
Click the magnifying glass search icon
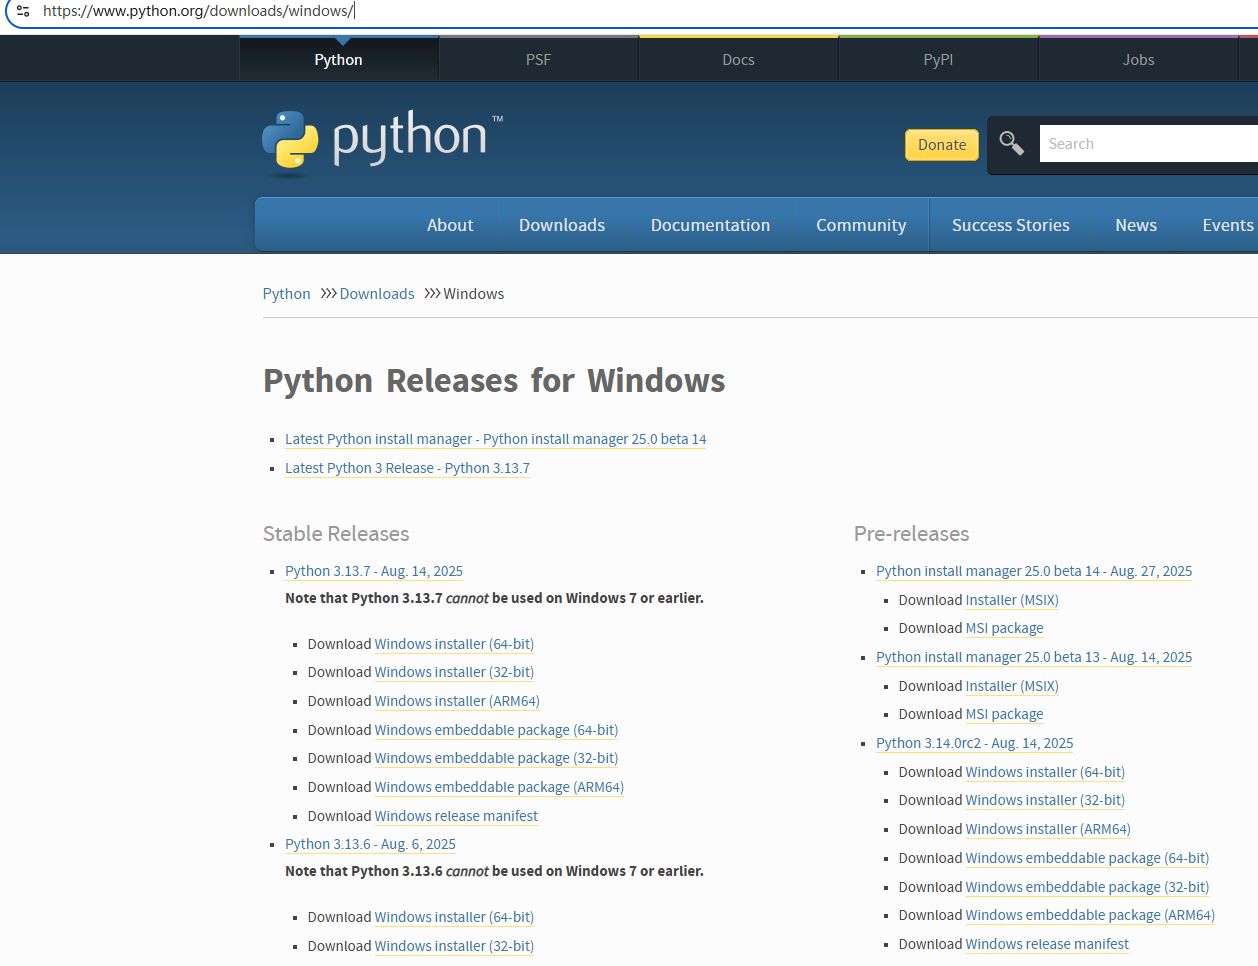(1012, 144)
